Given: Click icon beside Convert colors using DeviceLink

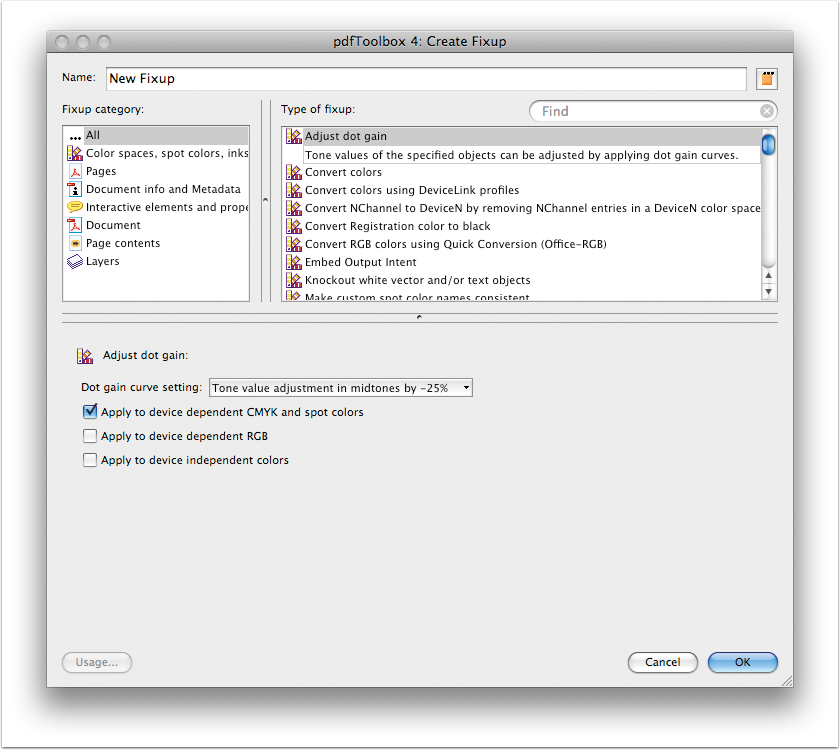Looking at the screenshot, I should [294, 190].
